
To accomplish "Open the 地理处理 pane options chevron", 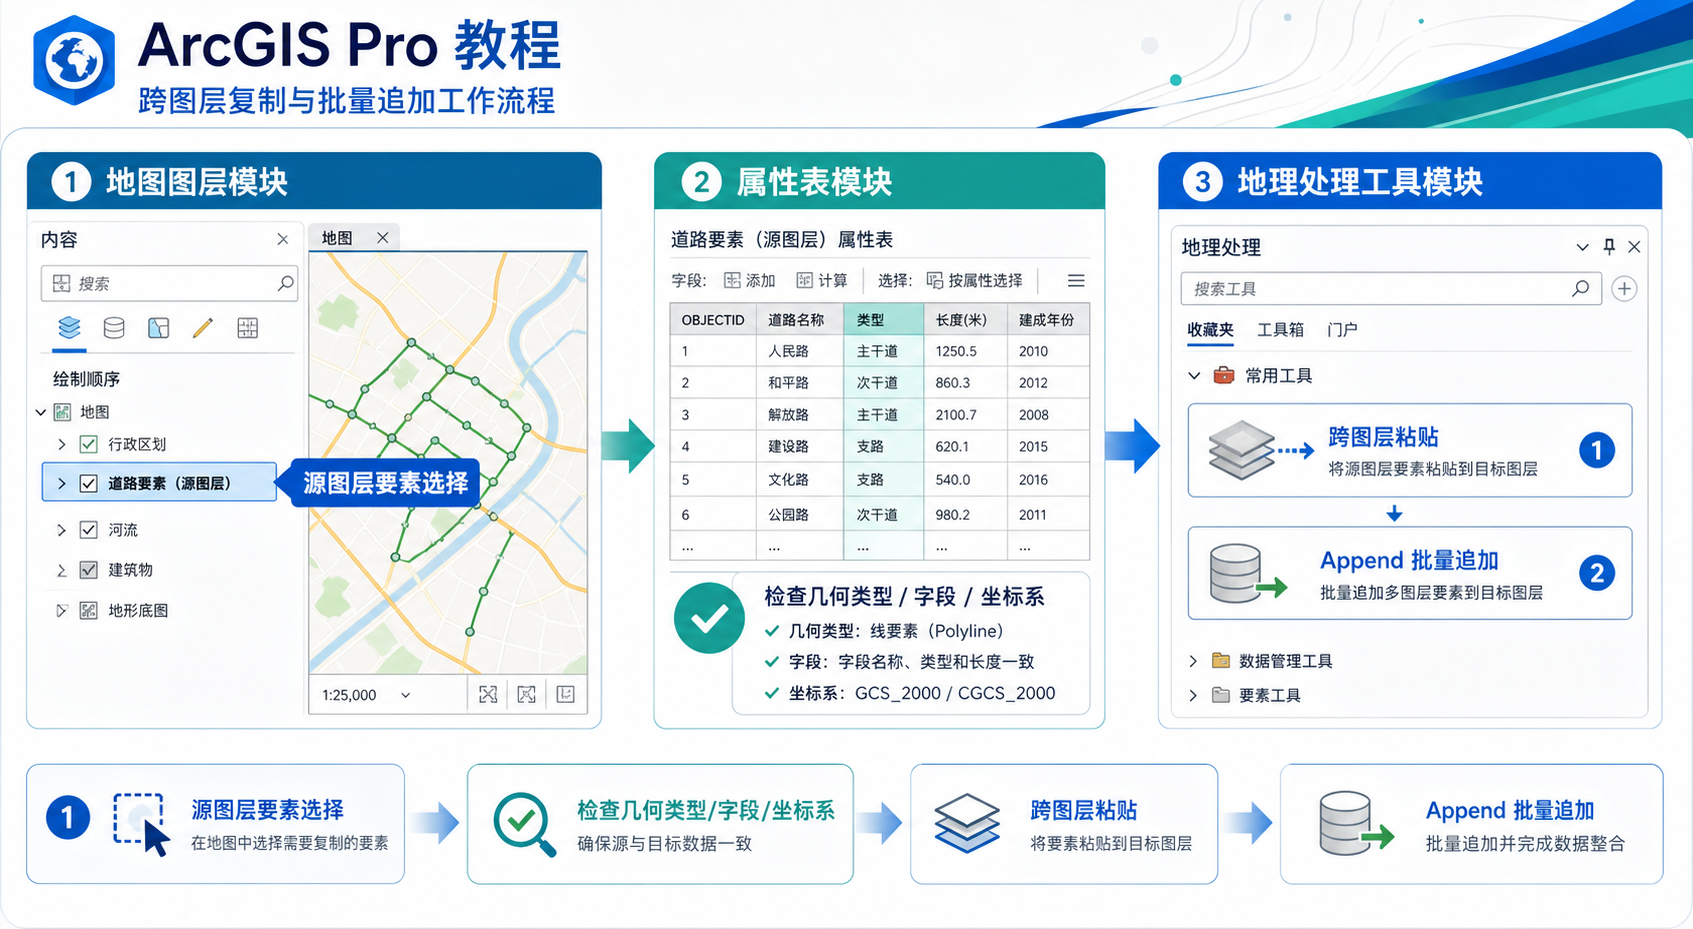I will (1582, 247).
